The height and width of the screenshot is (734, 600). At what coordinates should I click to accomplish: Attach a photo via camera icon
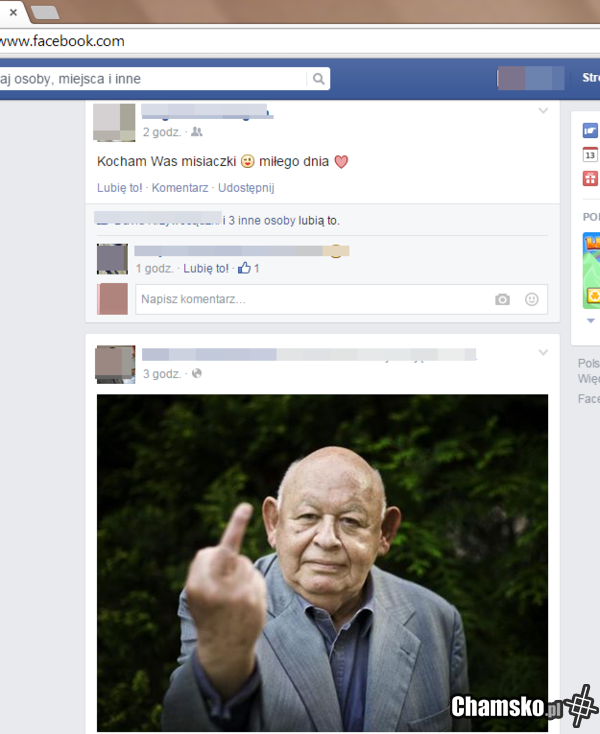[502, 299]
